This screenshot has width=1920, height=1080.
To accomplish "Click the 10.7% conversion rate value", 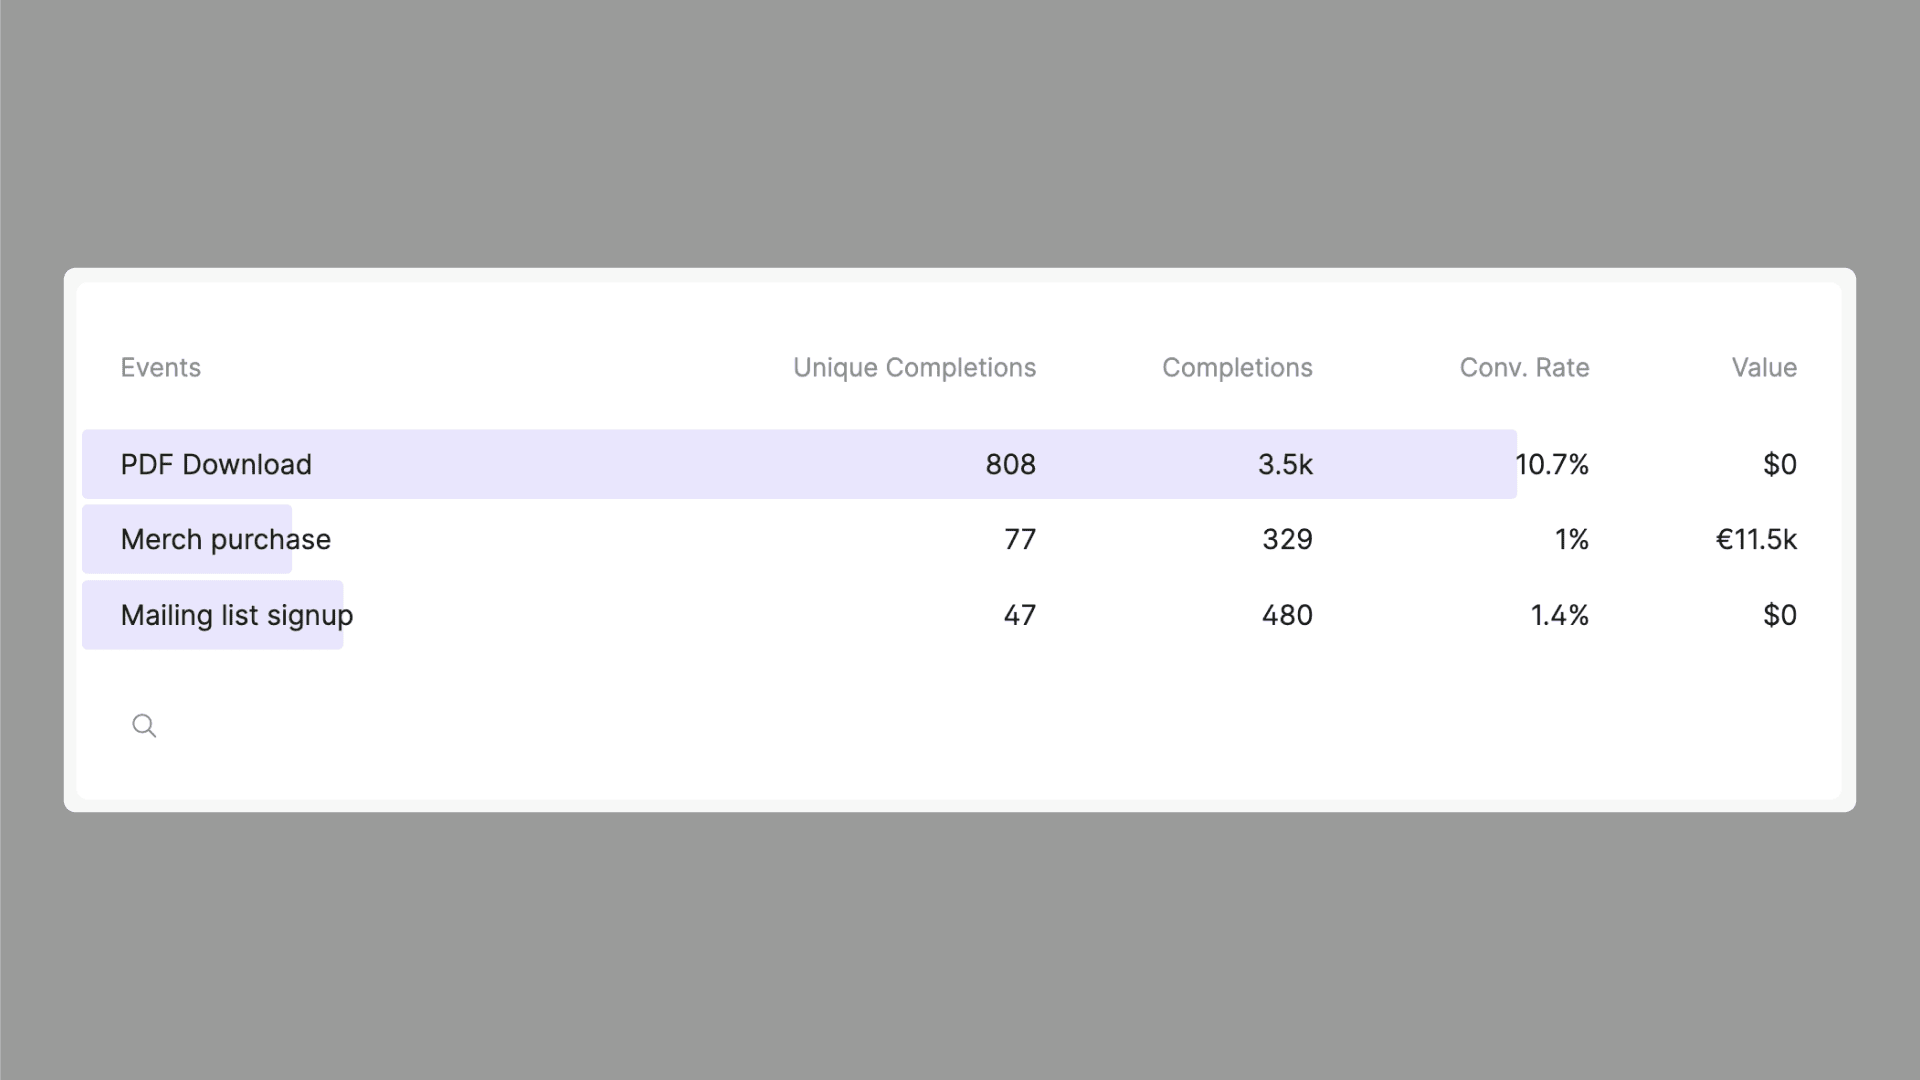I will [x=1552, y=464].
